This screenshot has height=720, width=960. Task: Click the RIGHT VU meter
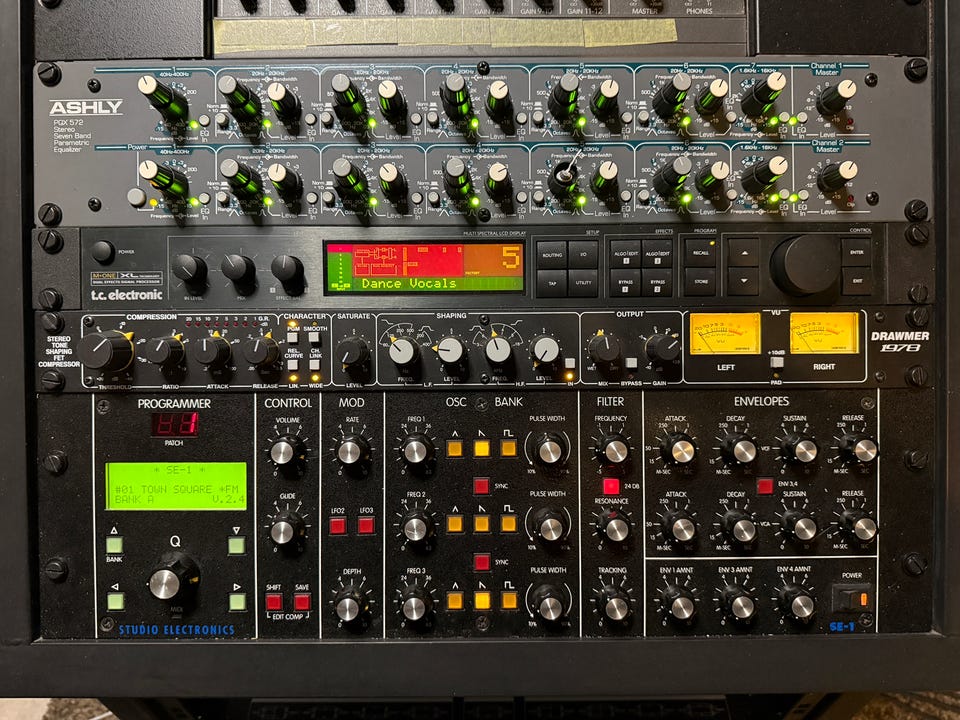[x=824, y=333]
